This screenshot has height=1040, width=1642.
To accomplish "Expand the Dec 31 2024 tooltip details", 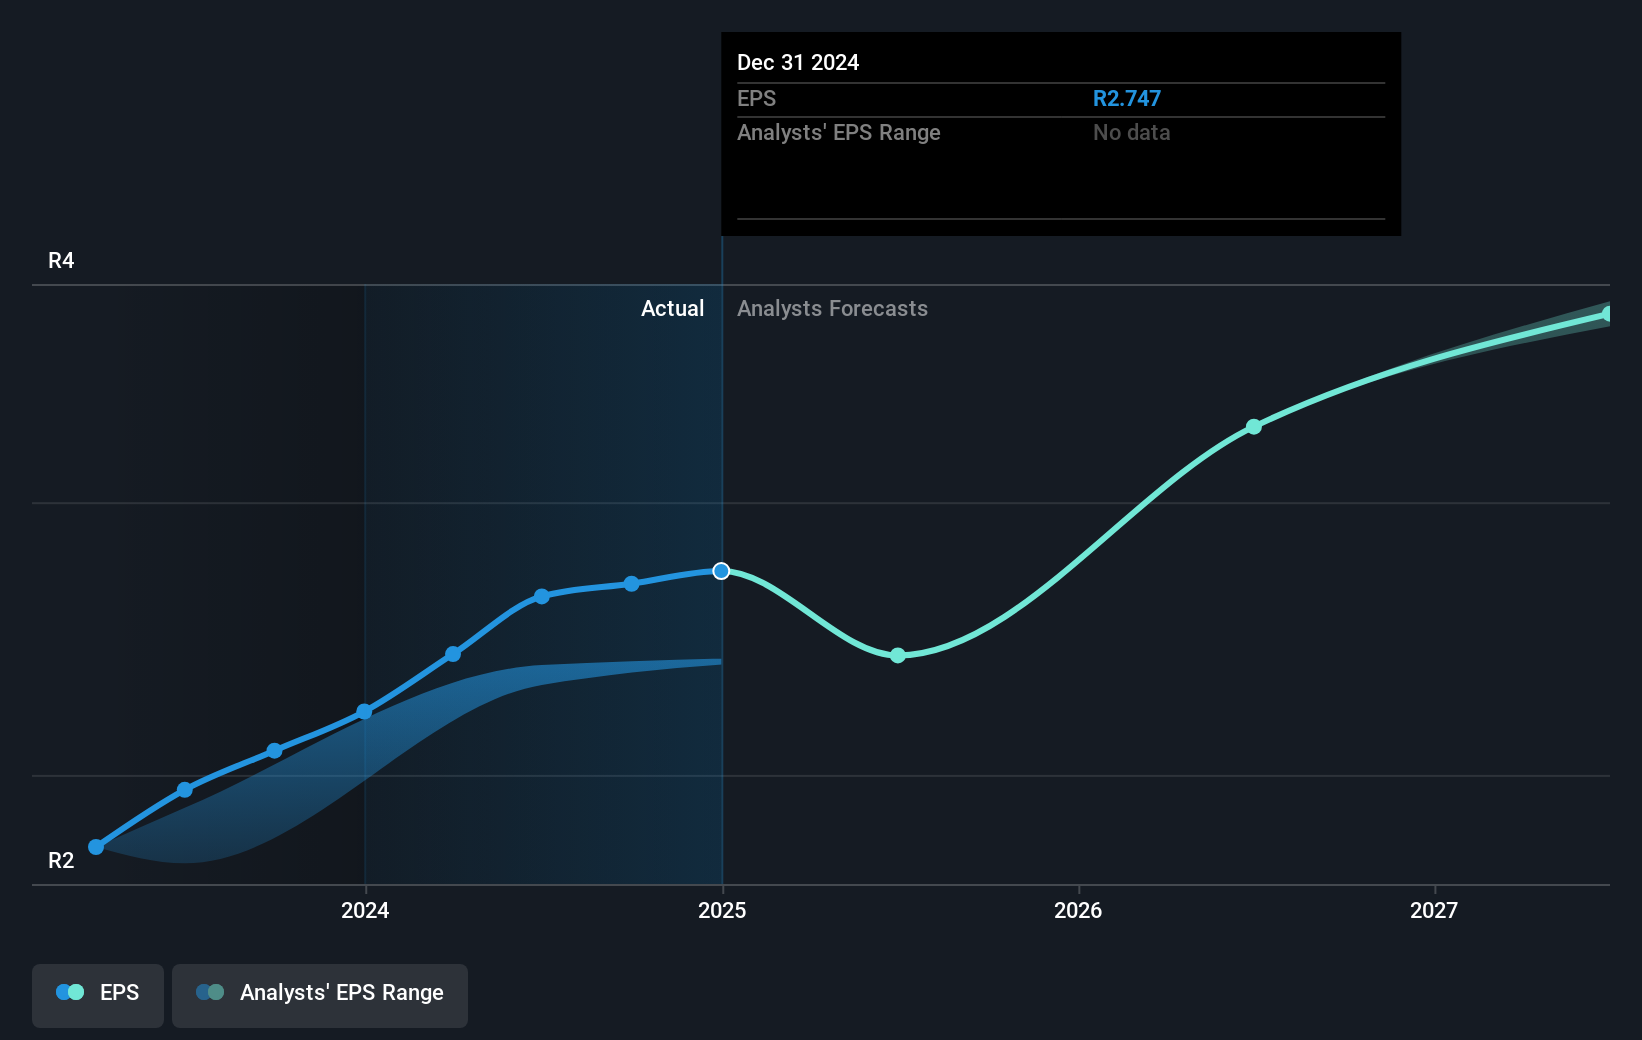I will click(798, 62).
